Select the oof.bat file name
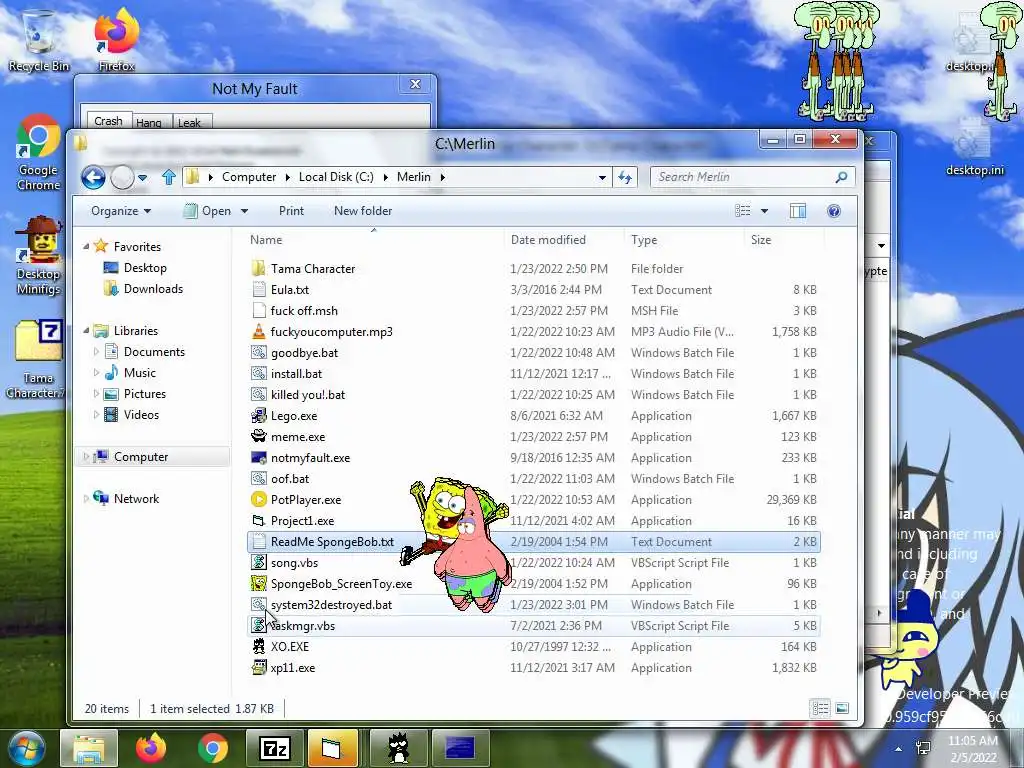The image size is (1024, 768). [x=290, y=479]
